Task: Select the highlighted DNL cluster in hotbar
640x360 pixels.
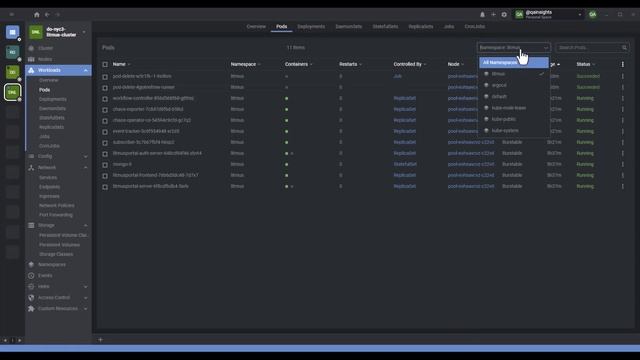Action: (x=12, y=92)
